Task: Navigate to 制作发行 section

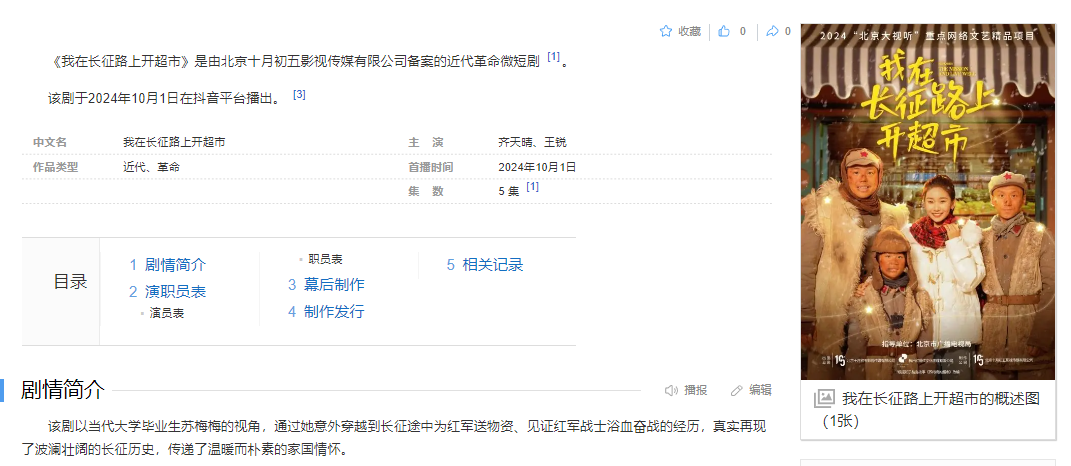Action: pyautogui.click(x=334, y=312)
